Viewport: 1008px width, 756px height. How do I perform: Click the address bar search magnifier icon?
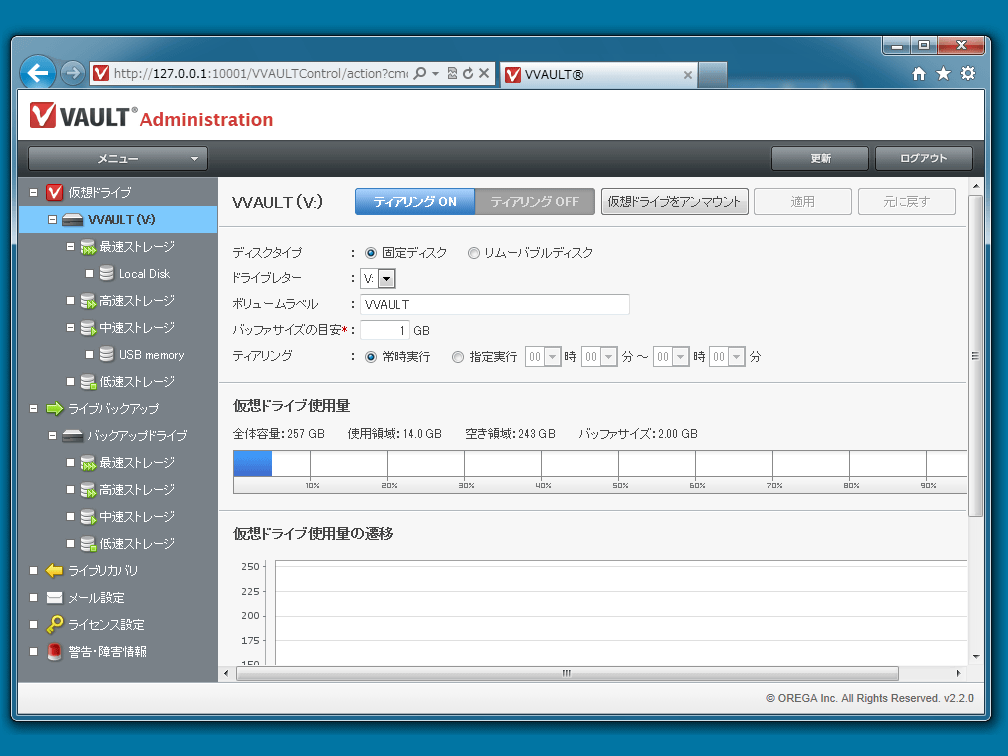click(x=420, y=73)
